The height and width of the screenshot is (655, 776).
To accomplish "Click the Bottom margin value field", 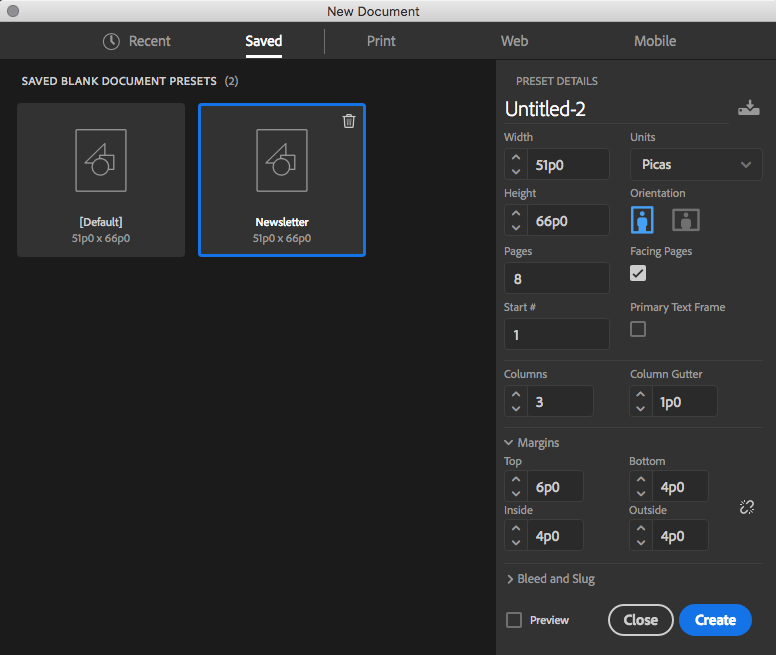I will [680, 486].
